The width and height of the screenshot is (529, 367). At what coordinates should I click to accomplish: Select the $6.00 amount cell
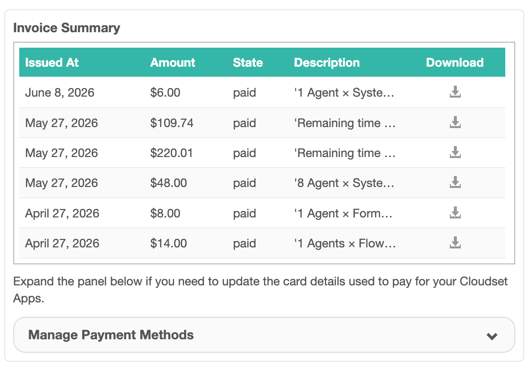(165, 92)
